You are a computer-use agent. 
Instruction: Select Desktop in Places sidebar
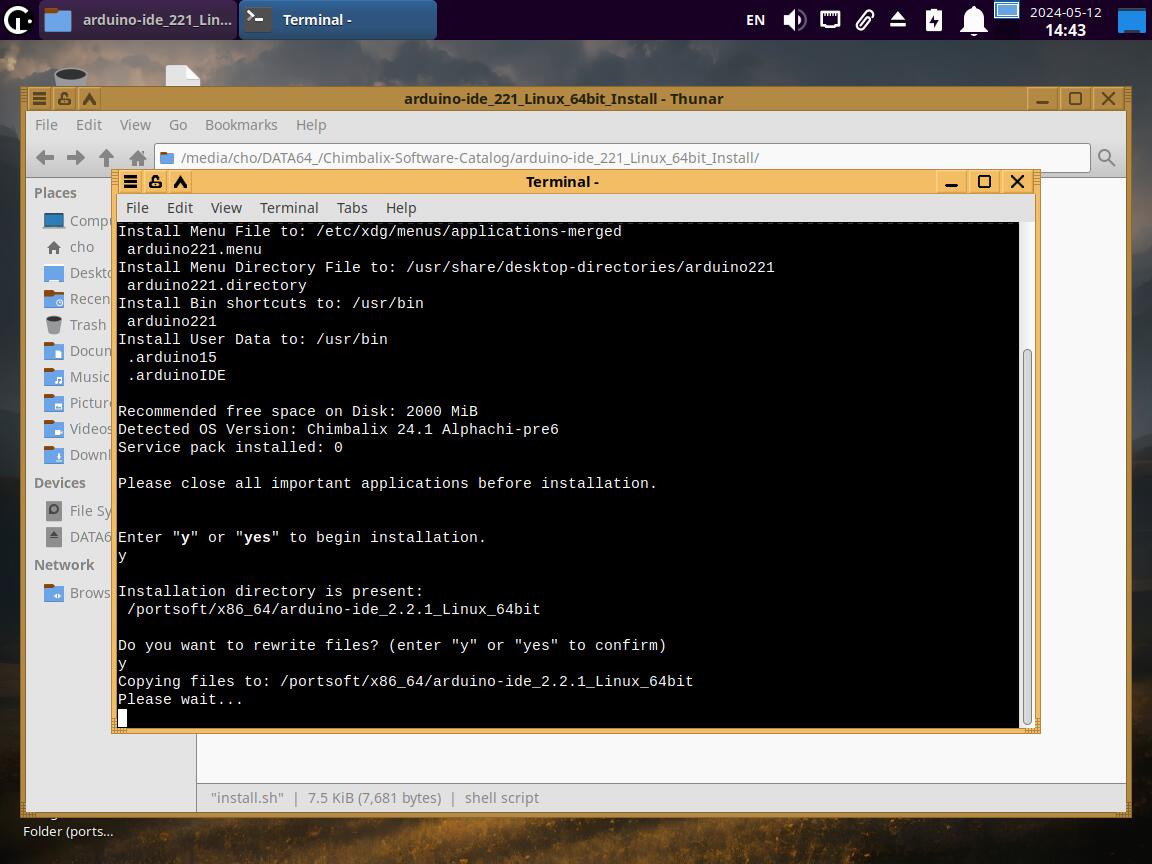[76, 273]
